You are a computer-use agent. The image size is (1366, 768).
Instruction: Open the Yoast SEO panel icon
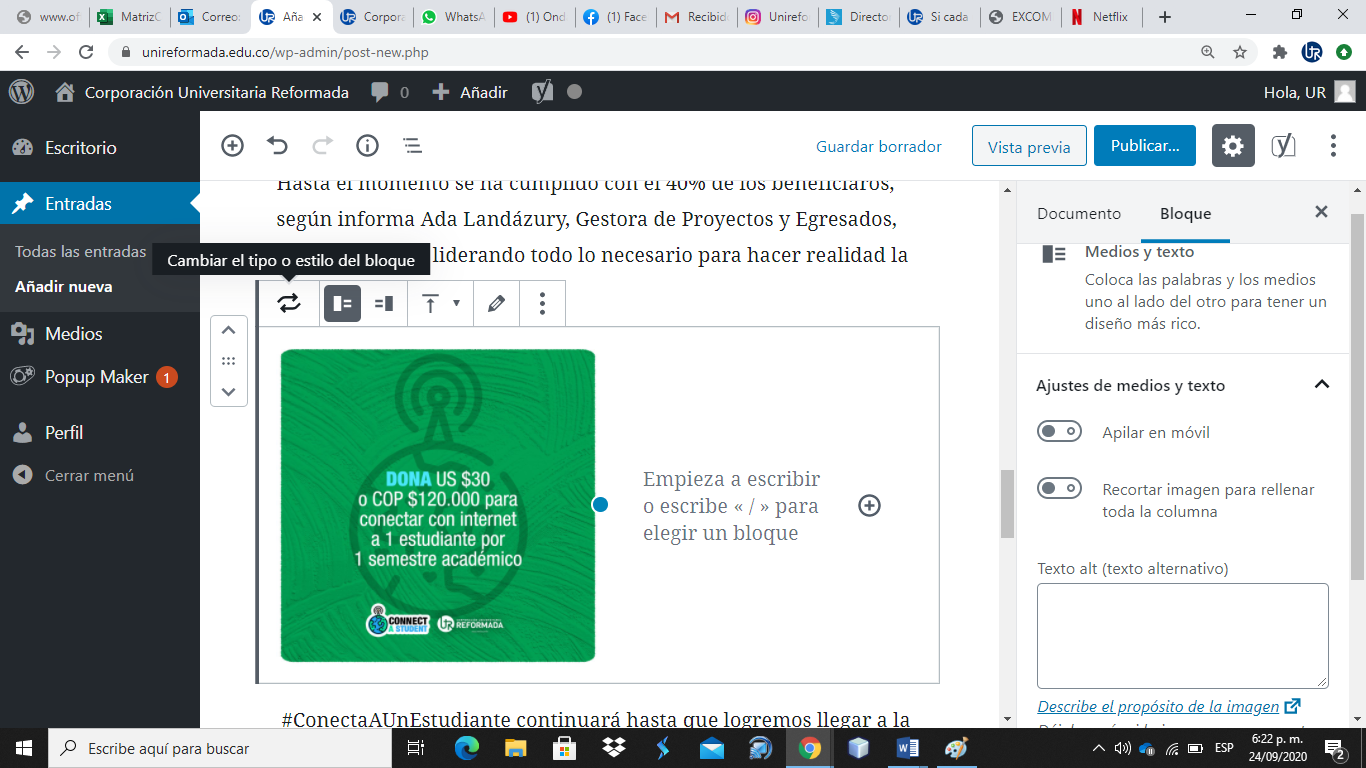coord(1283,146)
